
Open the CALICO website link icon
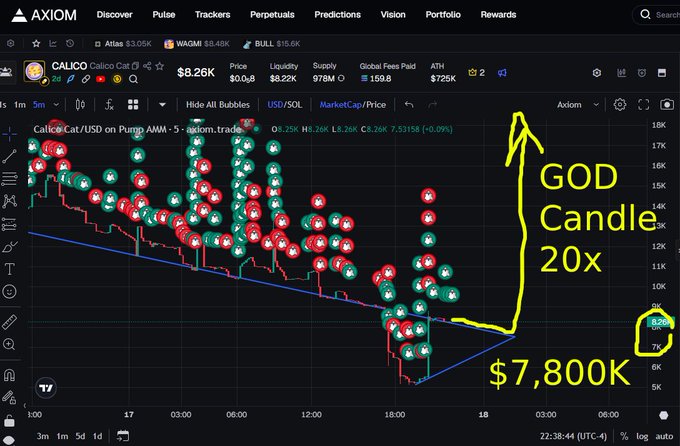coord(86,79)
